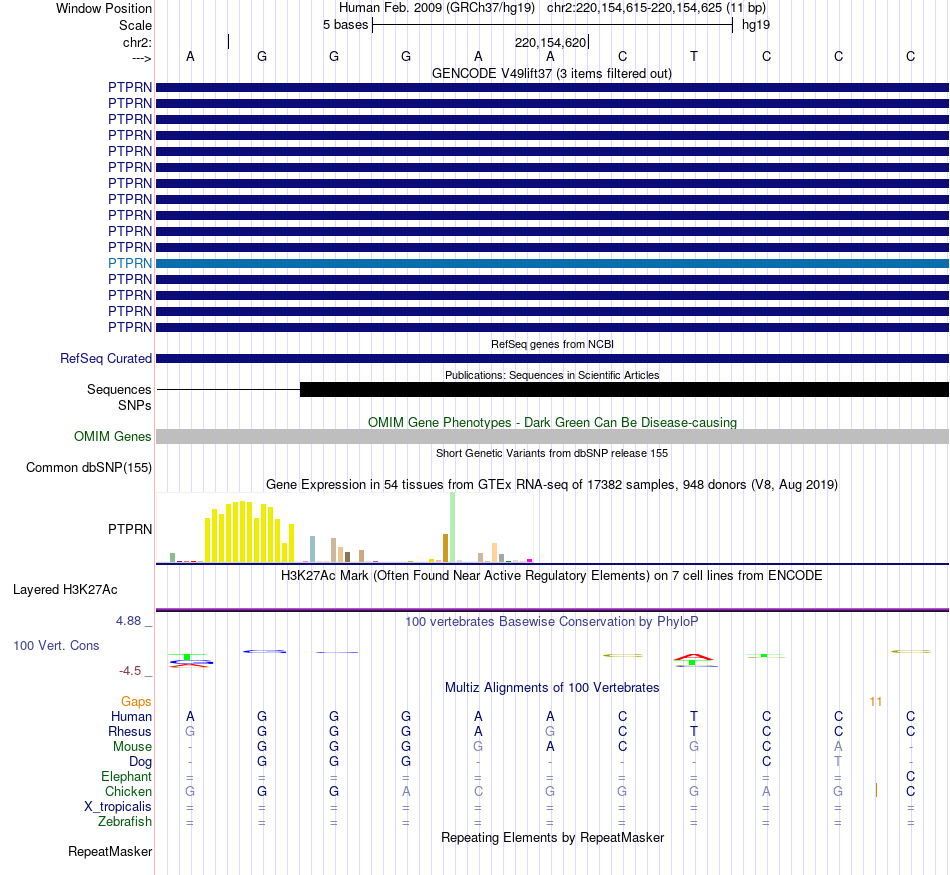Select the light-blue highlighted PTPRN transcript label
950x875 pixels.
pos(130,263)
